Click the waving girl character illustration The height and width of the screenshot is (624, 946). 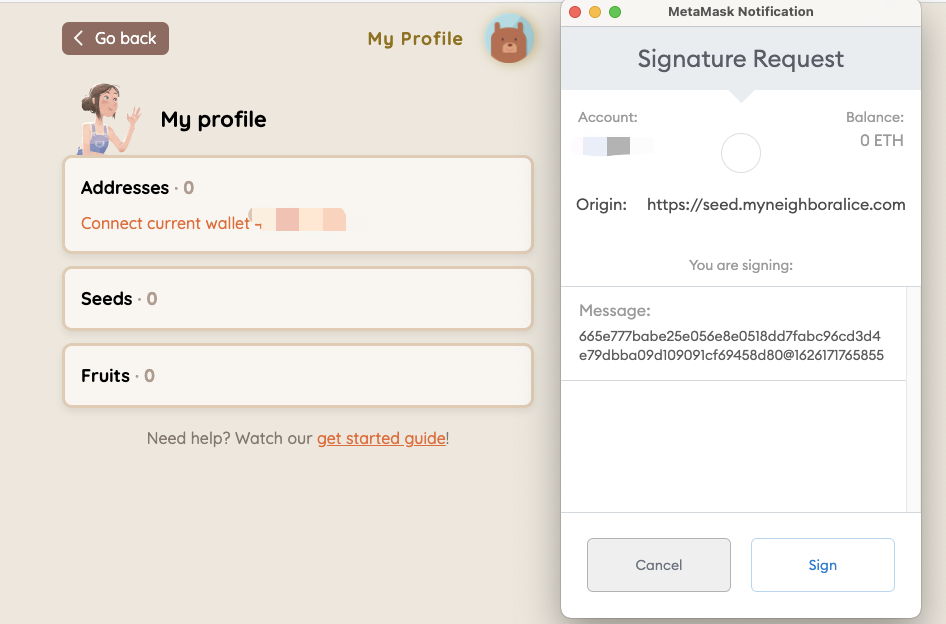(x=109, y=118)
